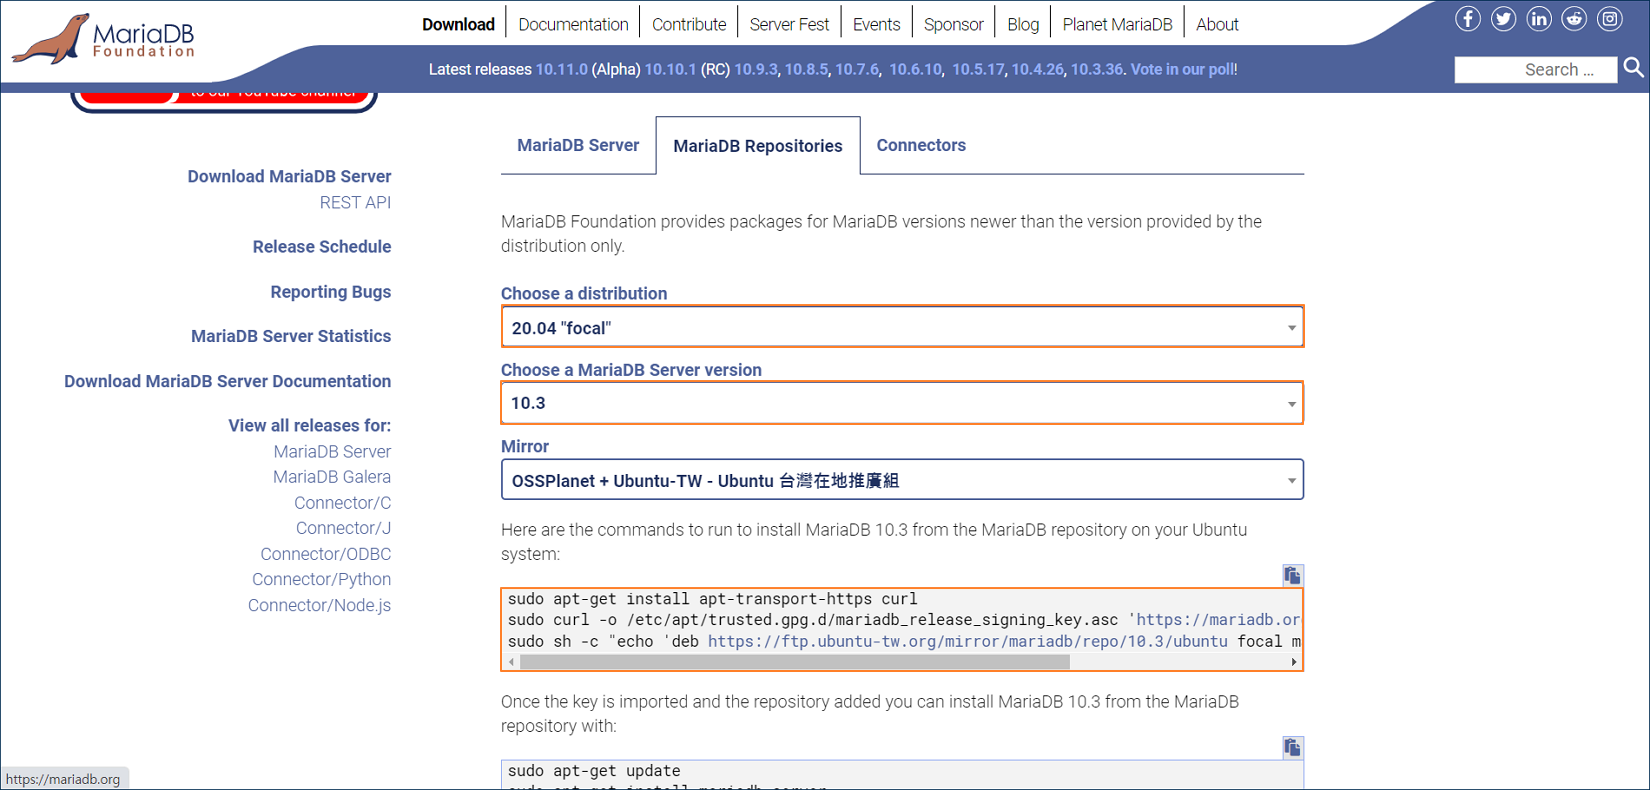1650x790 pixels.
Task: Open the MariaDB Server version dropdown
Action: [901, 403]
